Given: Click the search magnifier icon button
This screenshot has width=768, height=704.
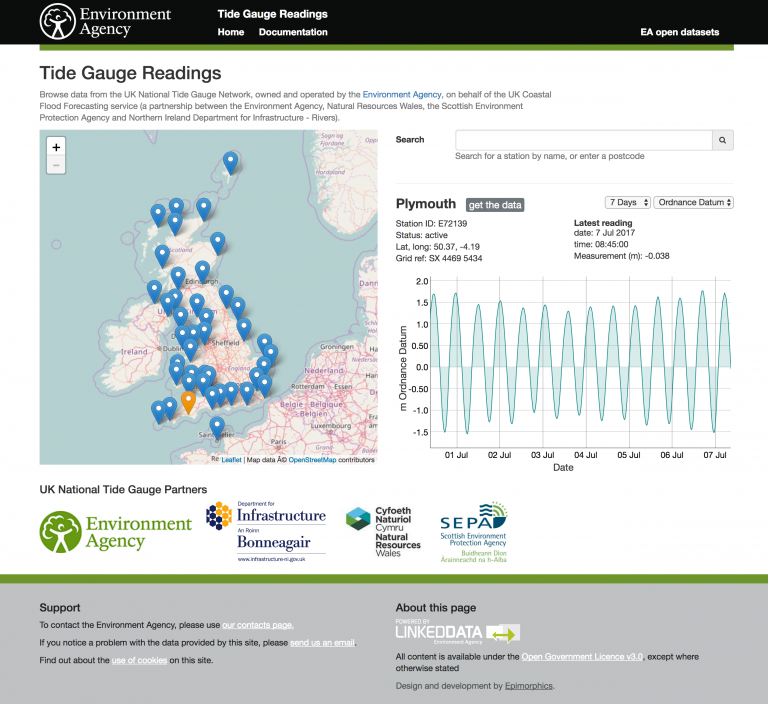Looking at the screenshot, I should 722,140.
